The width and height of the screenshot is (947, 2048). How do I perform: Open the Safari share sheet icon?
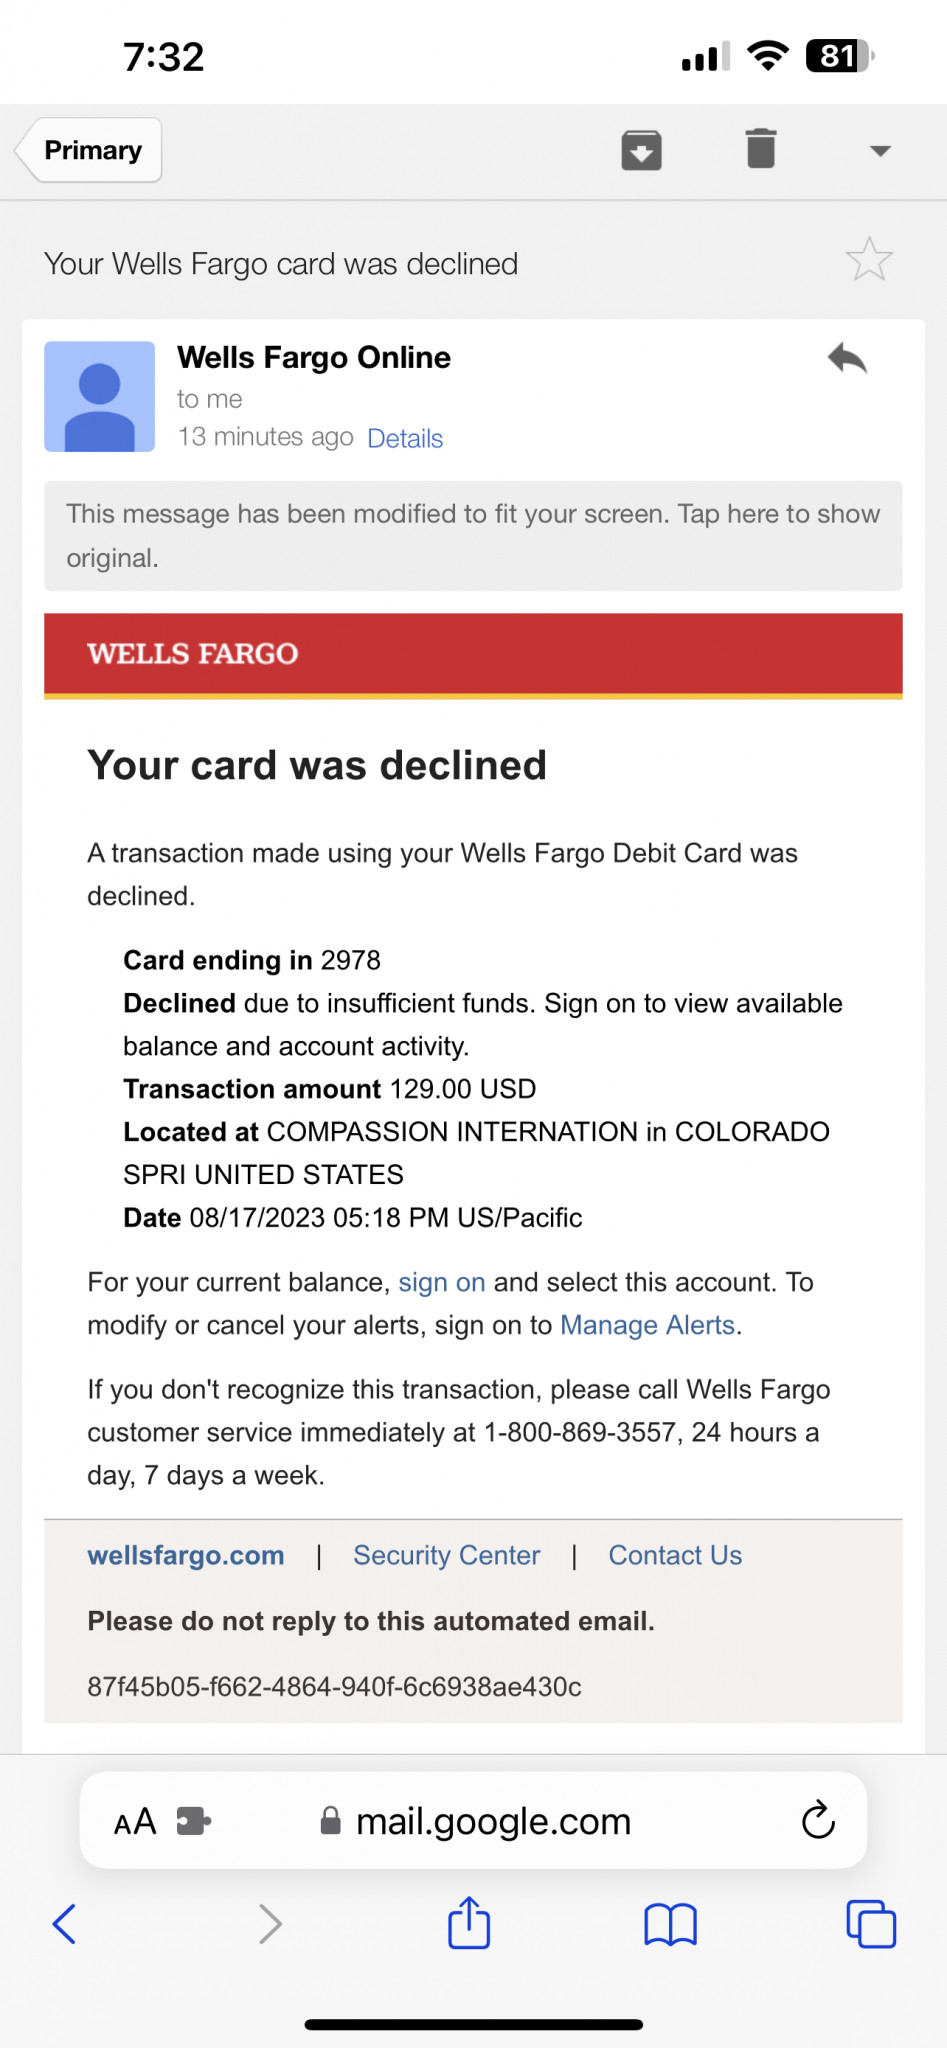tap(469, 1922)
